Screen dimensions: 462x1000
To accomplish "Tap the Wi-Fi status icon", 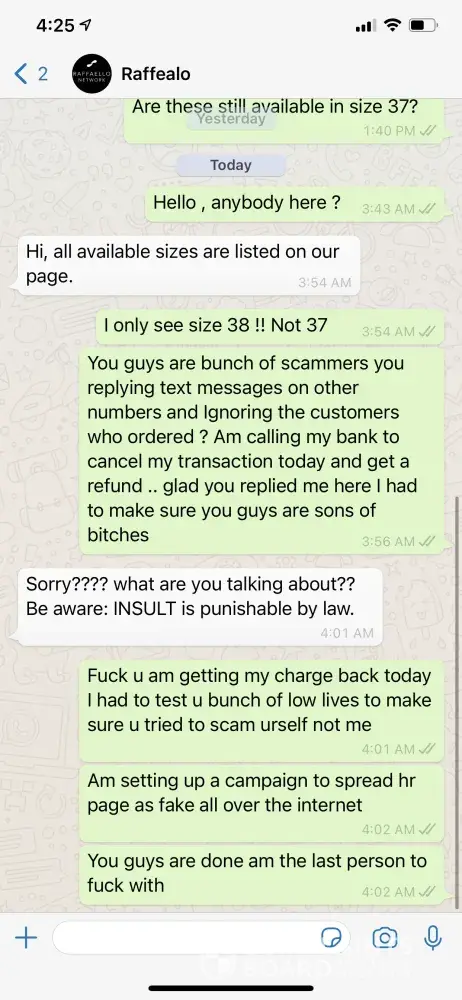I will tap(392, 26).
